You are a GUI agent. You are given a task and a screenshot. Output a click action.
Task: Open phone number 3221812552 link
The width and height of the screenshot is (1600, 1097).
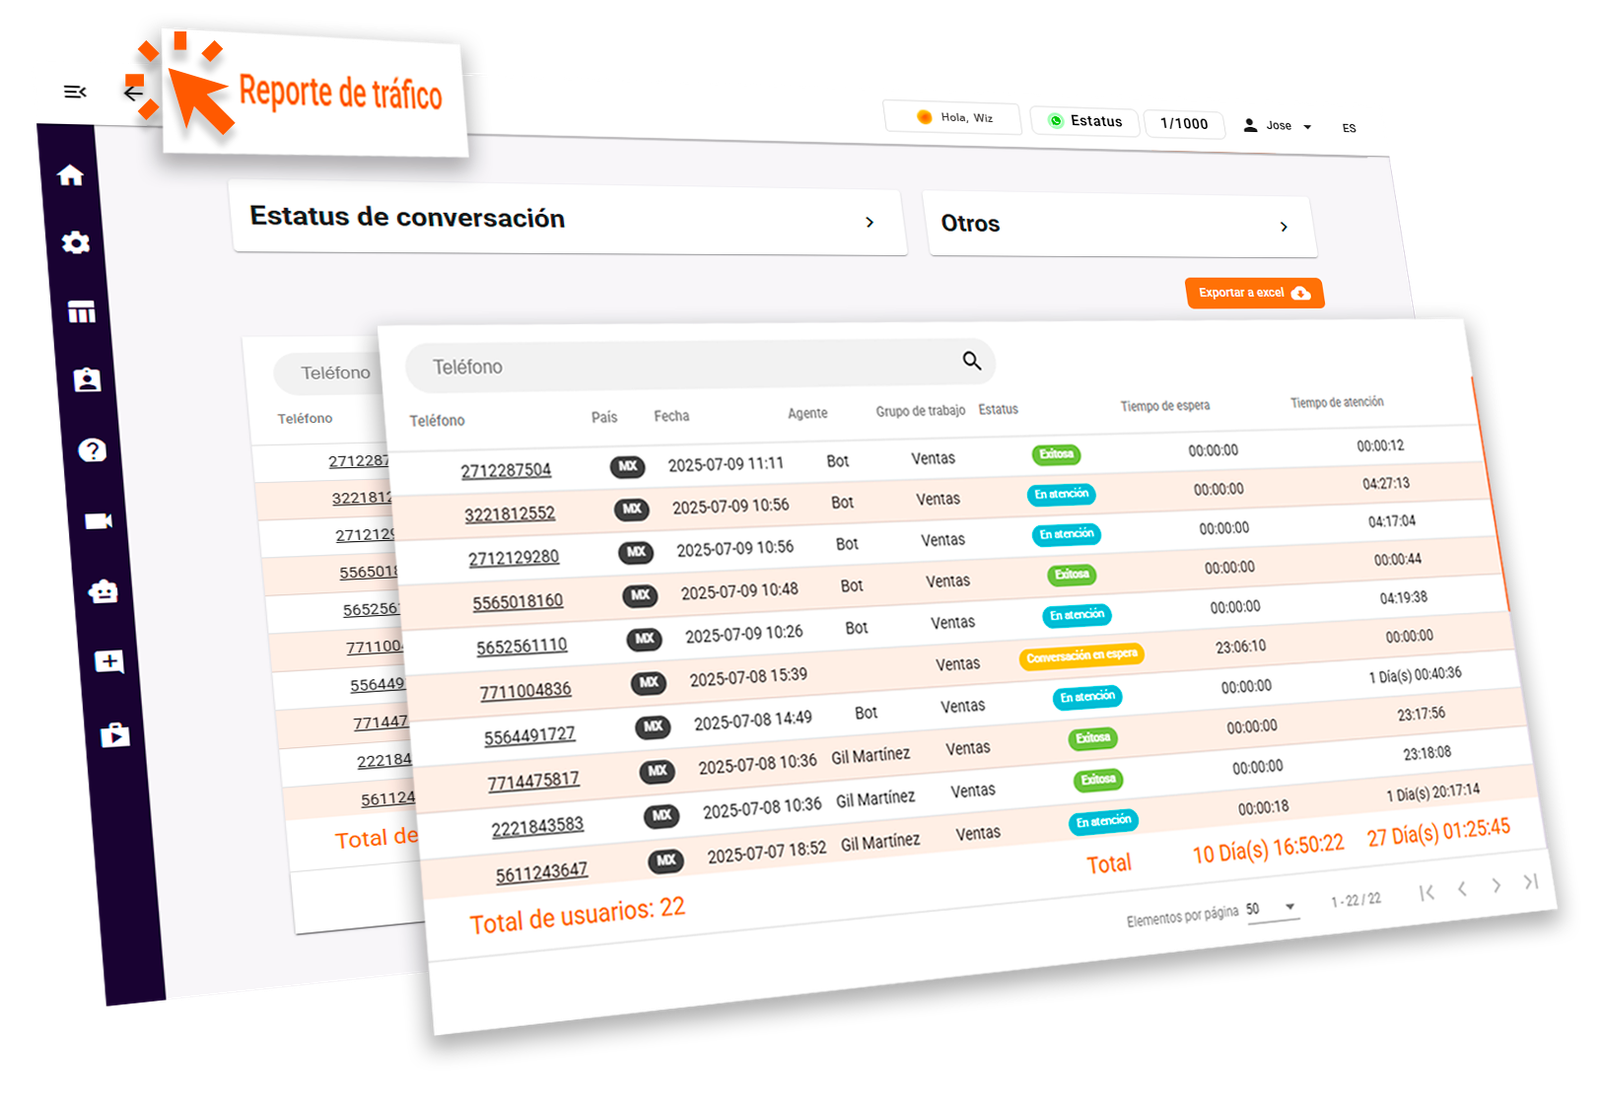pyautogui.click(x=509, y=514)
